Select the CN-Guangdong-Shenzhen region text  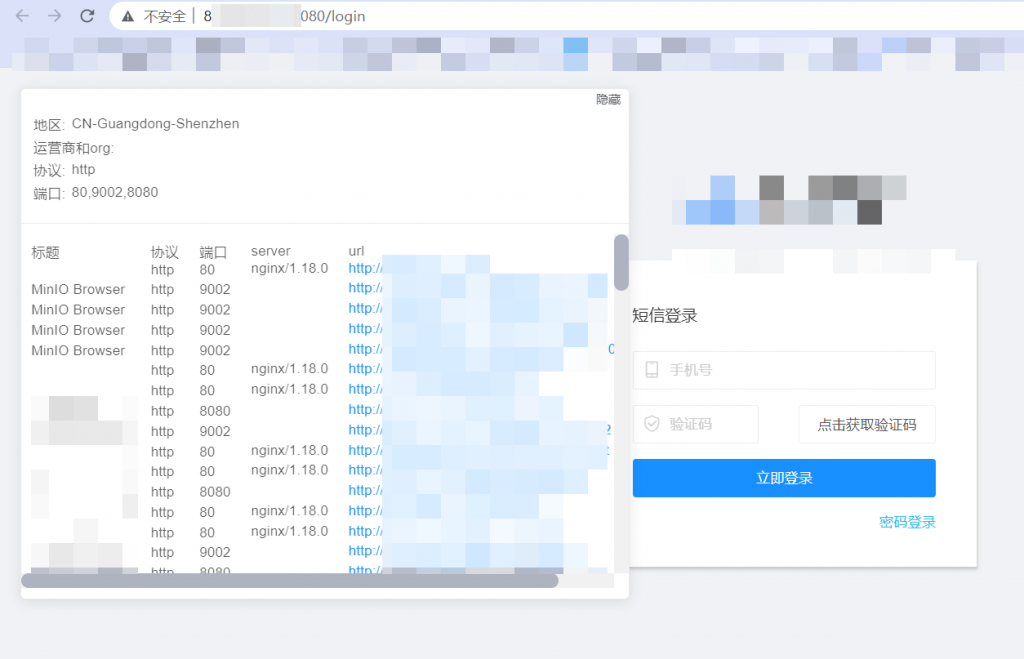pyautogui.click(x=155, y=123)
